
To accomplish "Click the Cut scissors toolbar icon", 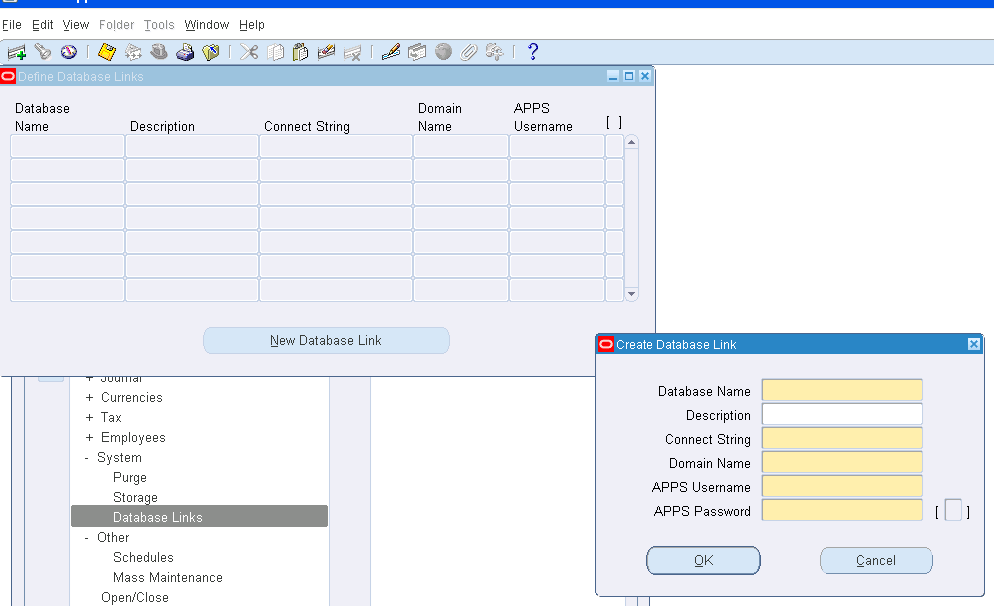I will point(249,52).
